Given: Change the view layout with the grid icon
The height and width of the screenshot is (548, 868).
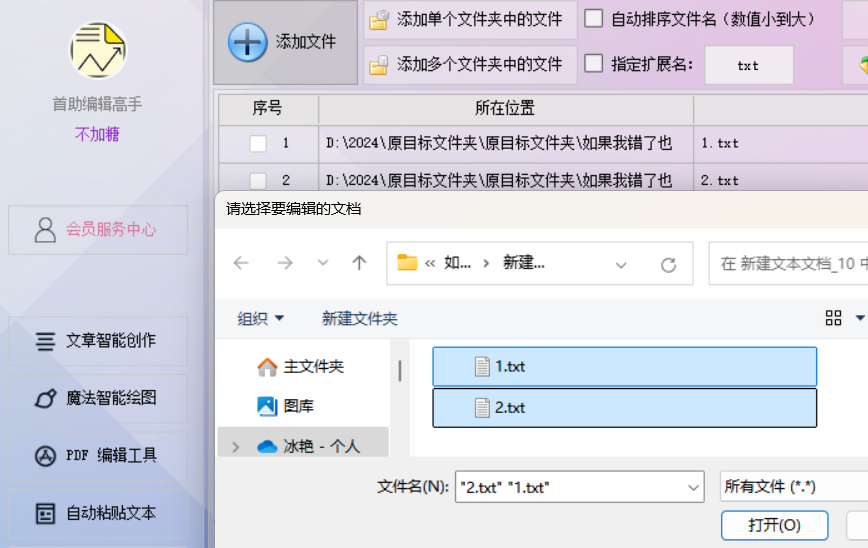Looking at the screenshot, I should coord(833,318).
